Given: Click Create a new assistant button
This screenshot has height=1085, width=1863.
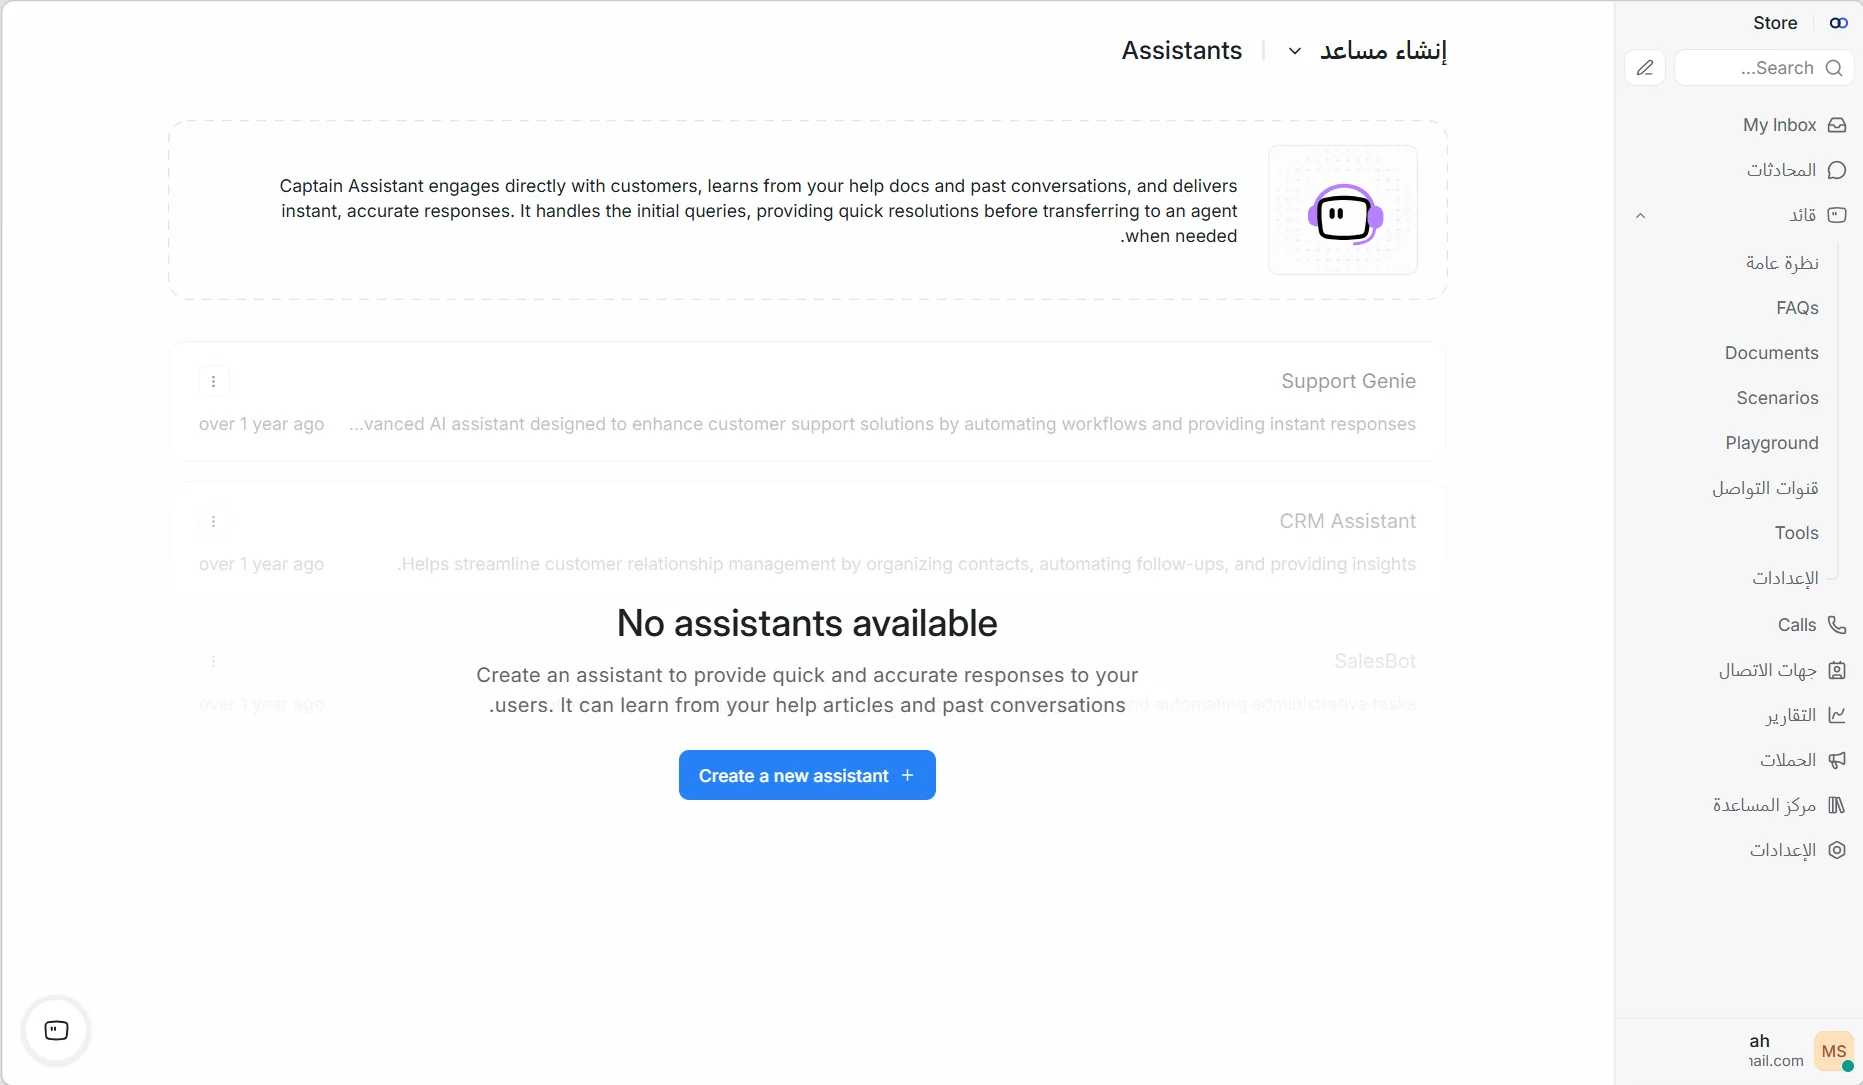Looking at the screenshot, I should (807, 775).
